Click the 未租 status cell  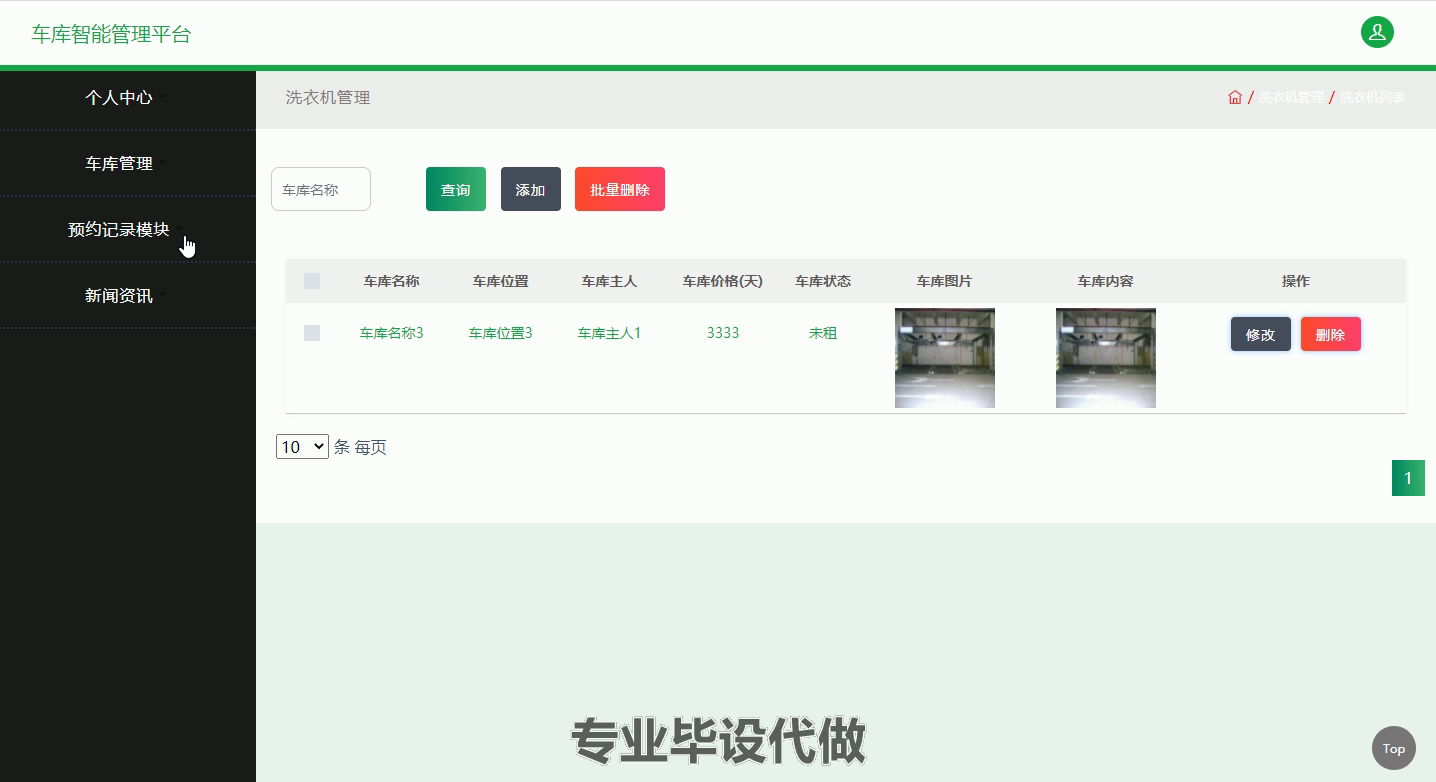coord(823,333)
